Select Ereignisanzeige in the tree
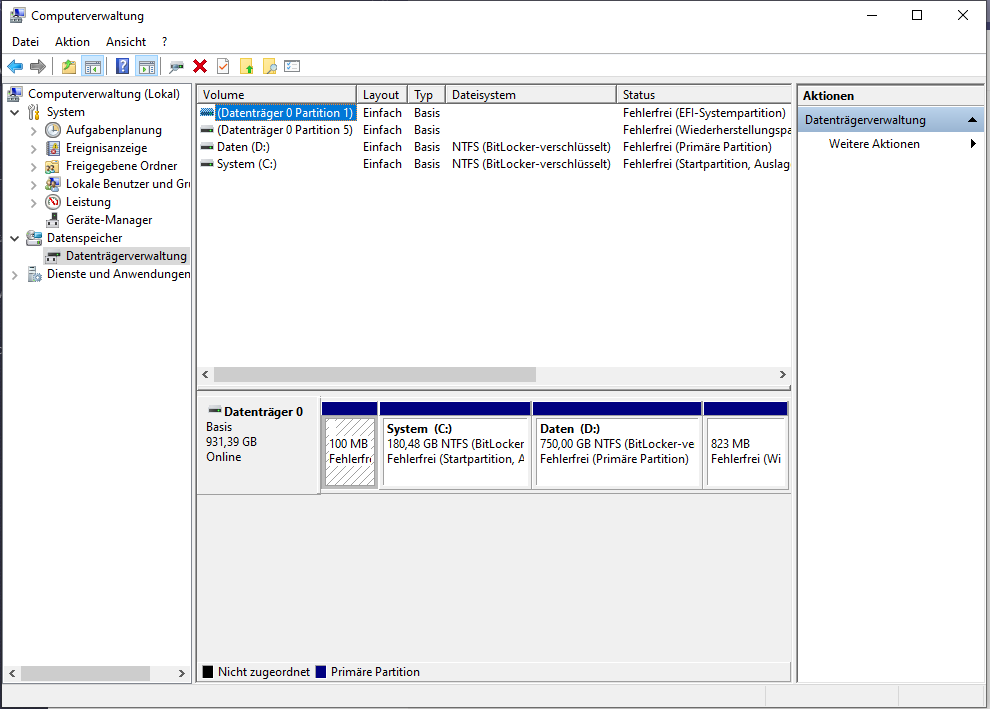Viewport: 990px width, 709px height. coord(106,148)
